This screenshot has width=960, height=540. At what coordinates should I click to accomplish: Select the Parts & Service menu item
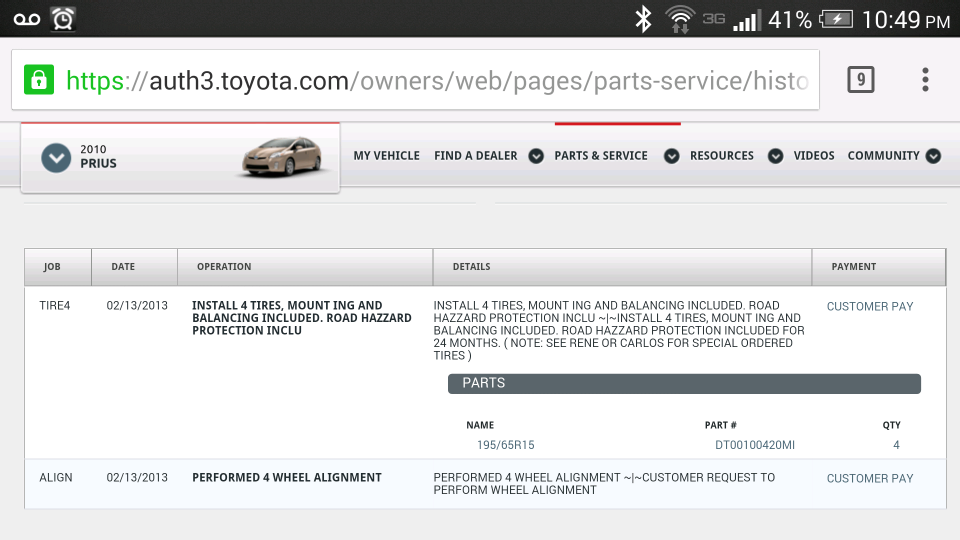point(601,156)
